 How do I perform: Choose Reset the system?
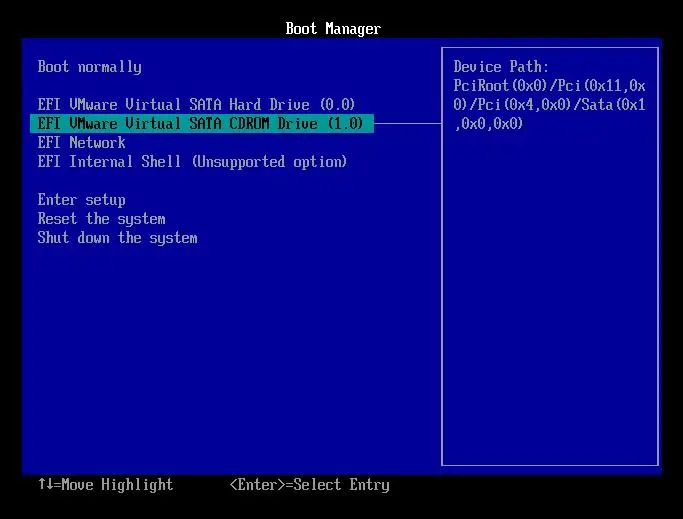pos(101,219)
